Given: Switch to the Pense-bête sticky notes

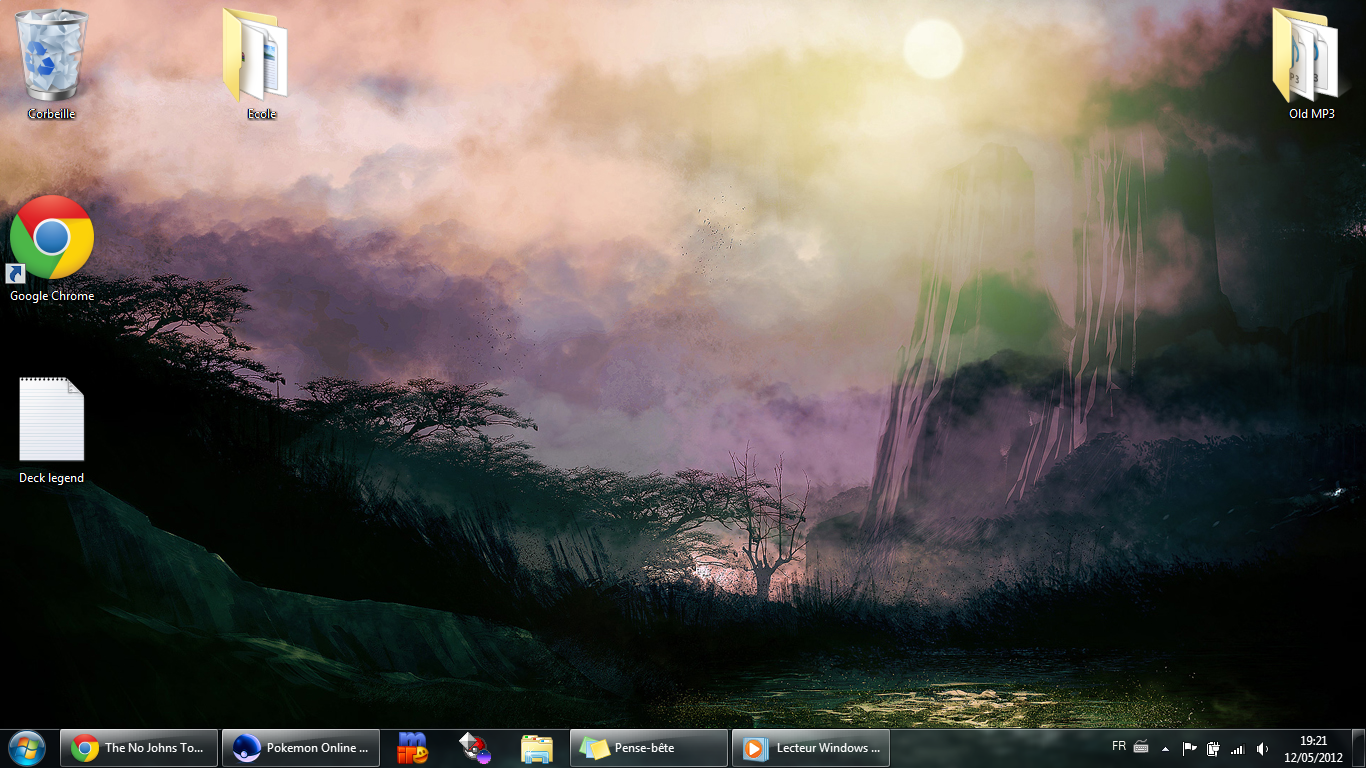Looking at the screenshot, I should (x=649, y=748).
